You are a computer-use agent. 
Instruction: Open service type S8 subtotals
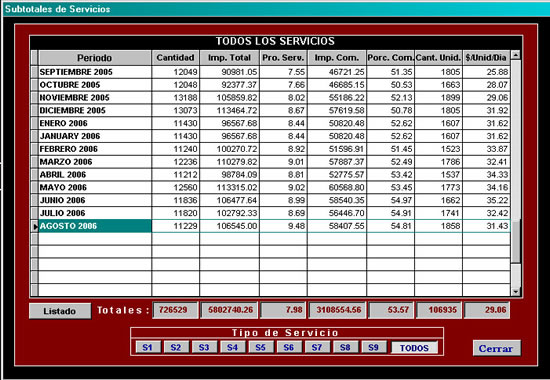[346, 347]
